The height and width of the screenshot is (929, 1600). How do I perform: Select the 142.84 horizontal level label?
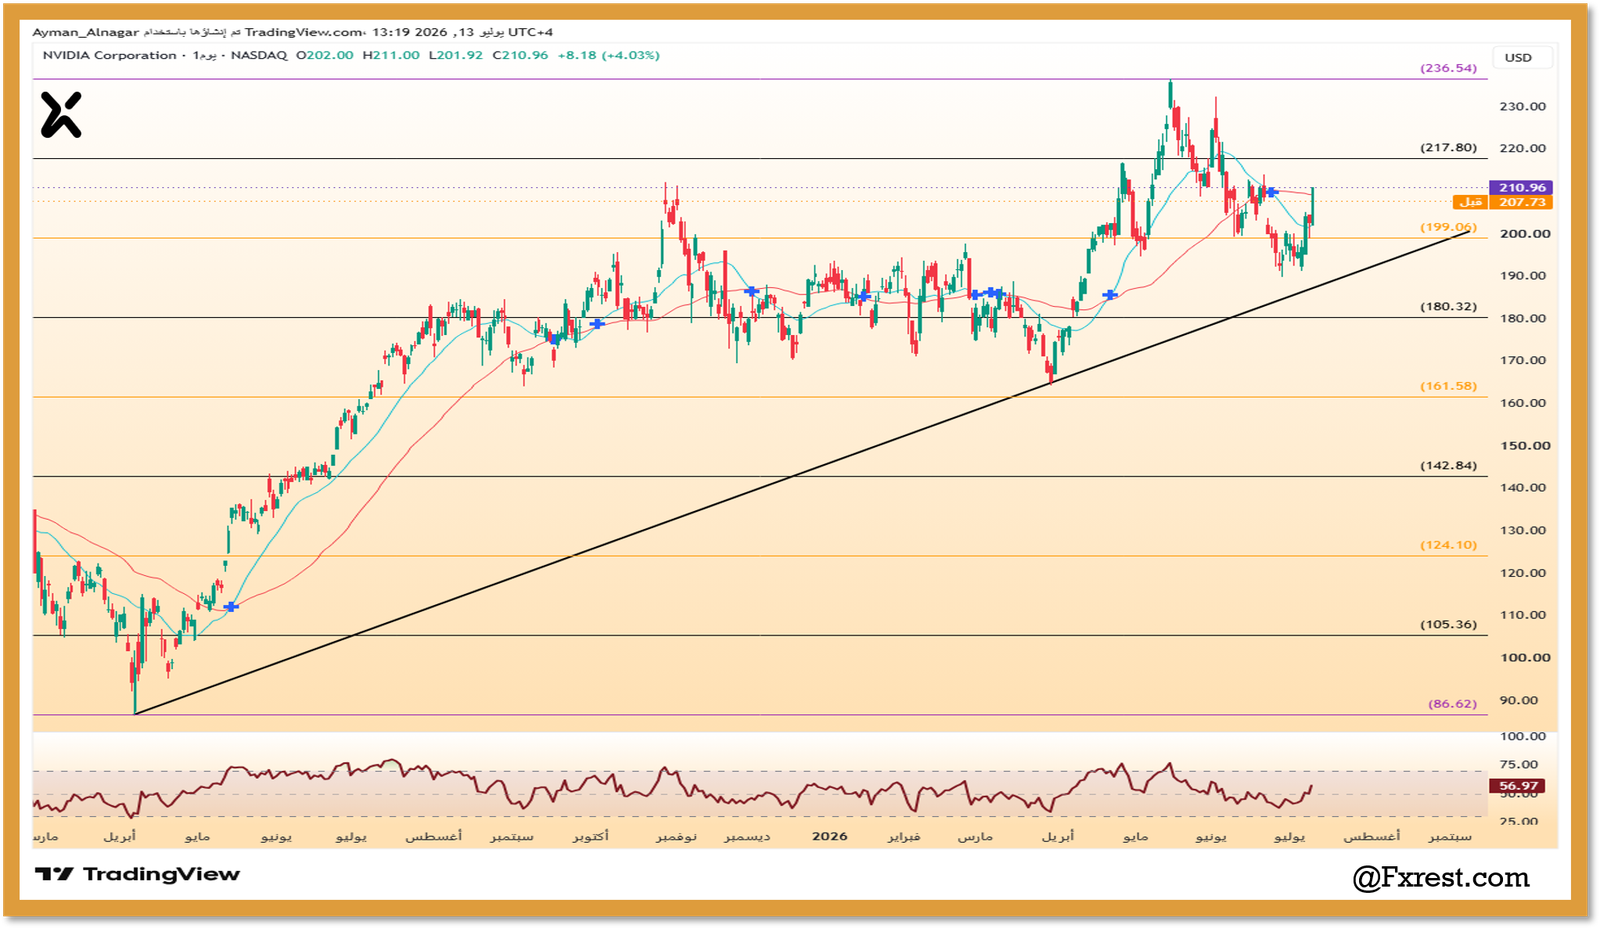(x=1448, y=465)
